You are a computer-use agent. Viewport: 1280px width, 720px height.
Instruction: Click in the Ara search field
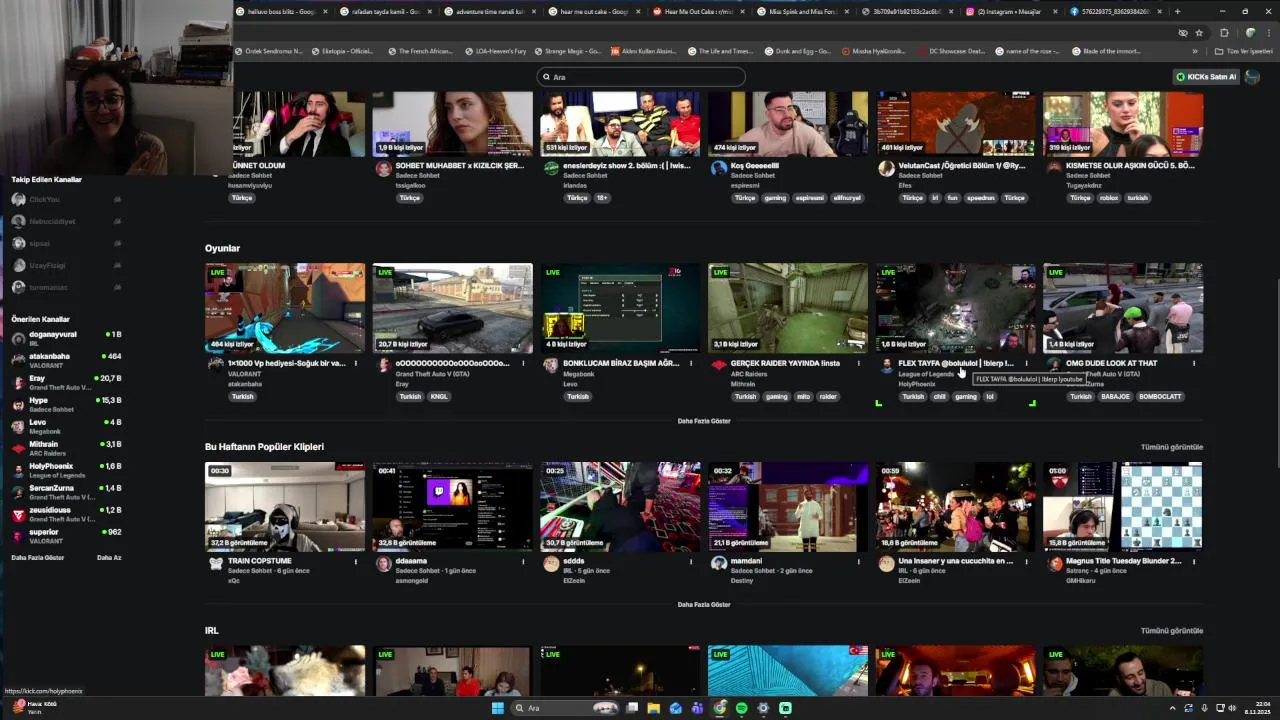pyautogui.click(x=641, y=77)
